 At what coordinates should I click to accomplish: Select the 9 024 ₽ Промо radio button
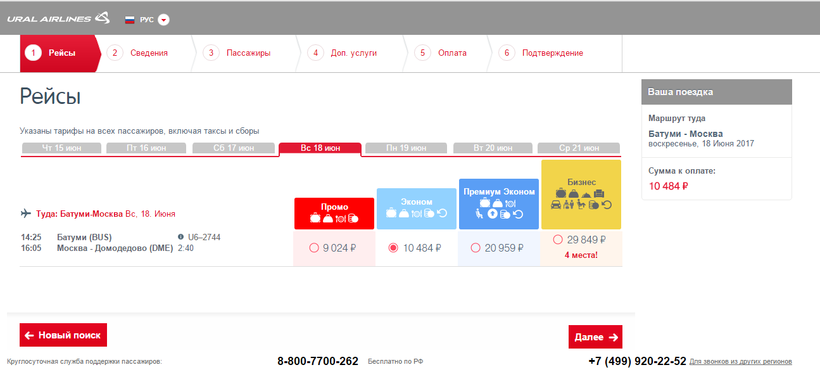tap(314, 248)
